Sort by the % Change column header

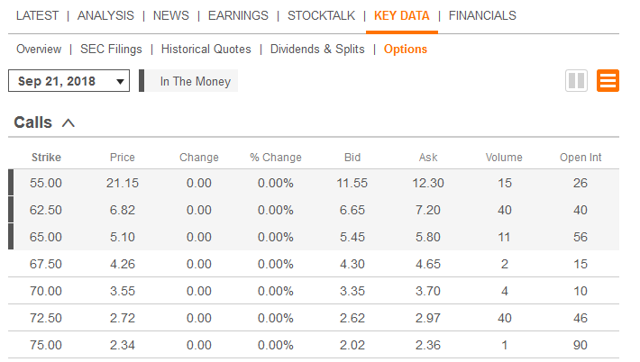click(276, 157)
